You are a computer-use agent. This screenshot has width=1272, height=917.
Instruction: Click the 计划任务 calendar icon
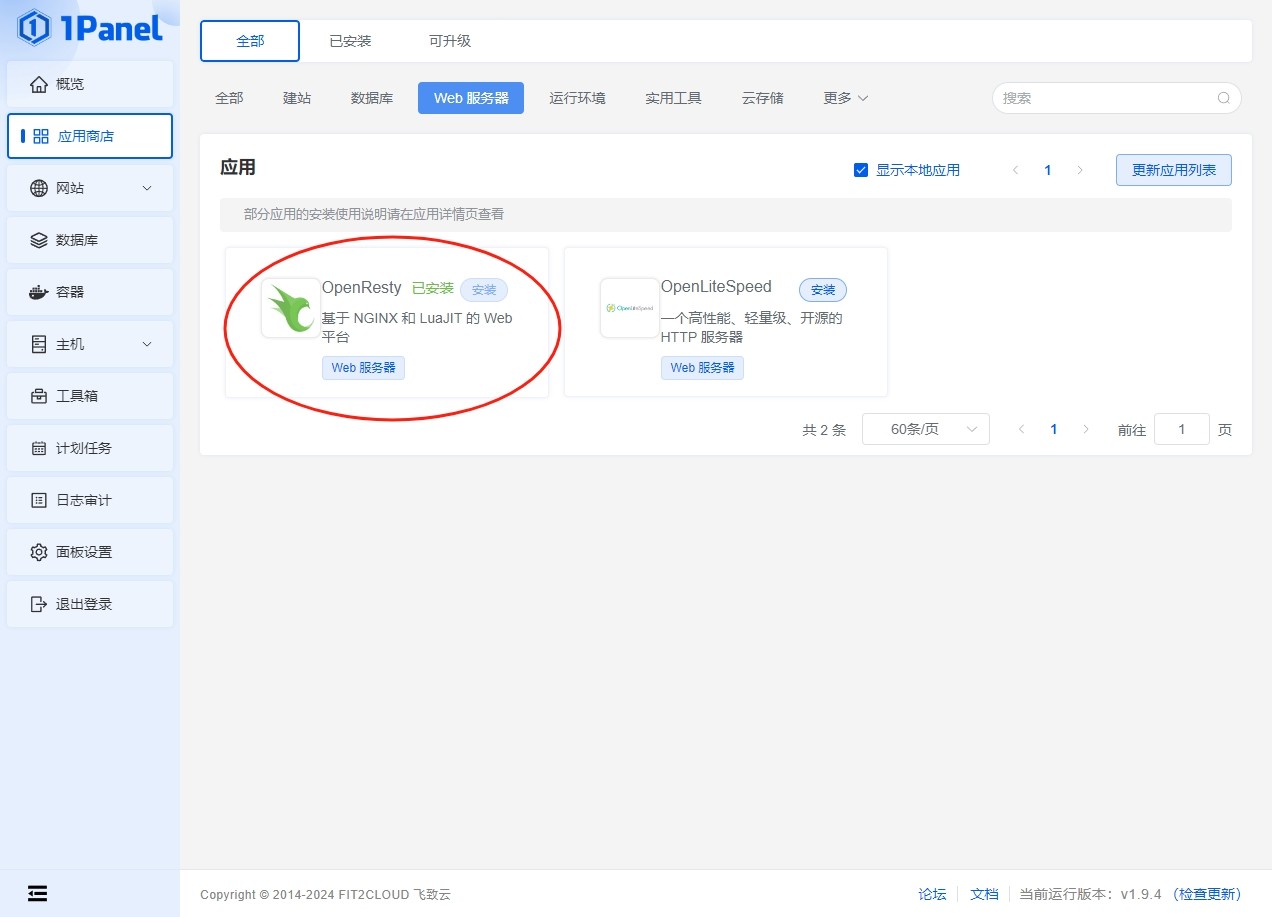(39, 448)
